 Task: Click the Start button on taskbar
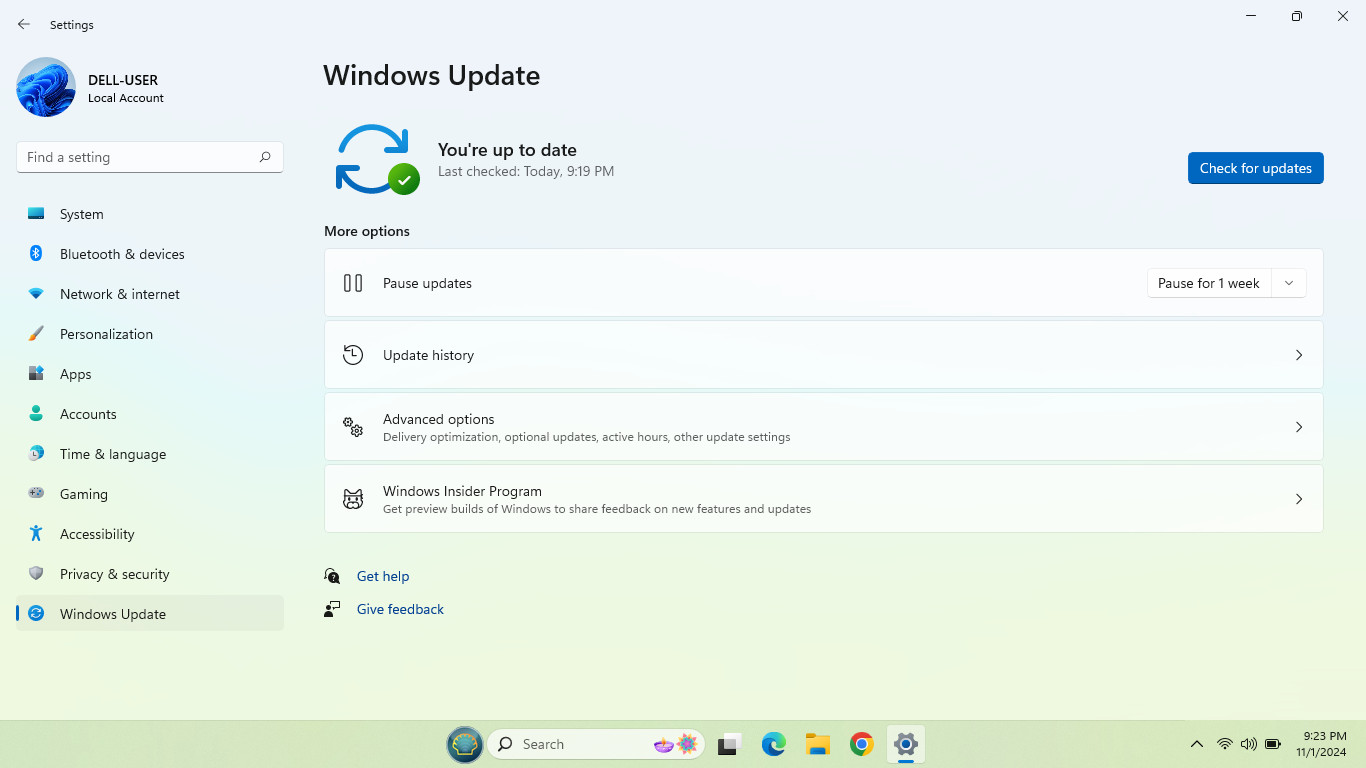(x=465, y=744)
